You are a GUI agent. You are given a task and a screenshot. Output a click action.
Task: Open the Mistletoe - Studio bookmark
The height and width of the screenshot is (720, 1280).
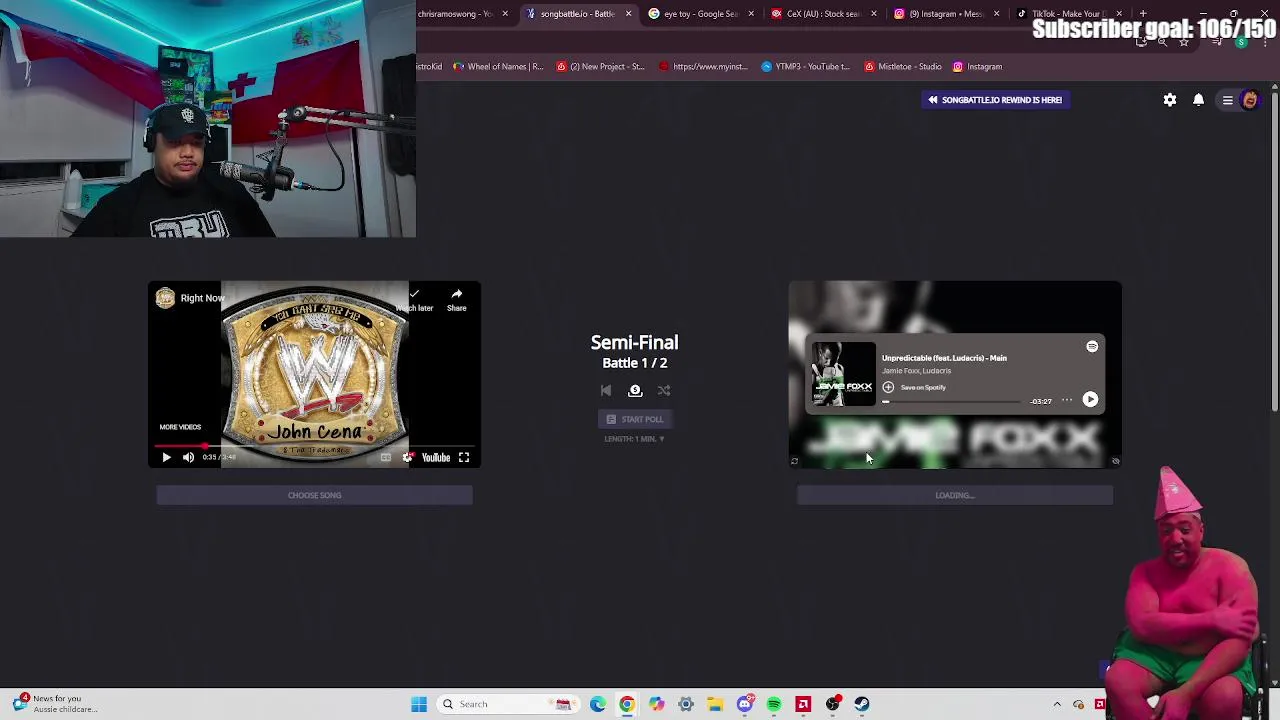click(903, 67)
